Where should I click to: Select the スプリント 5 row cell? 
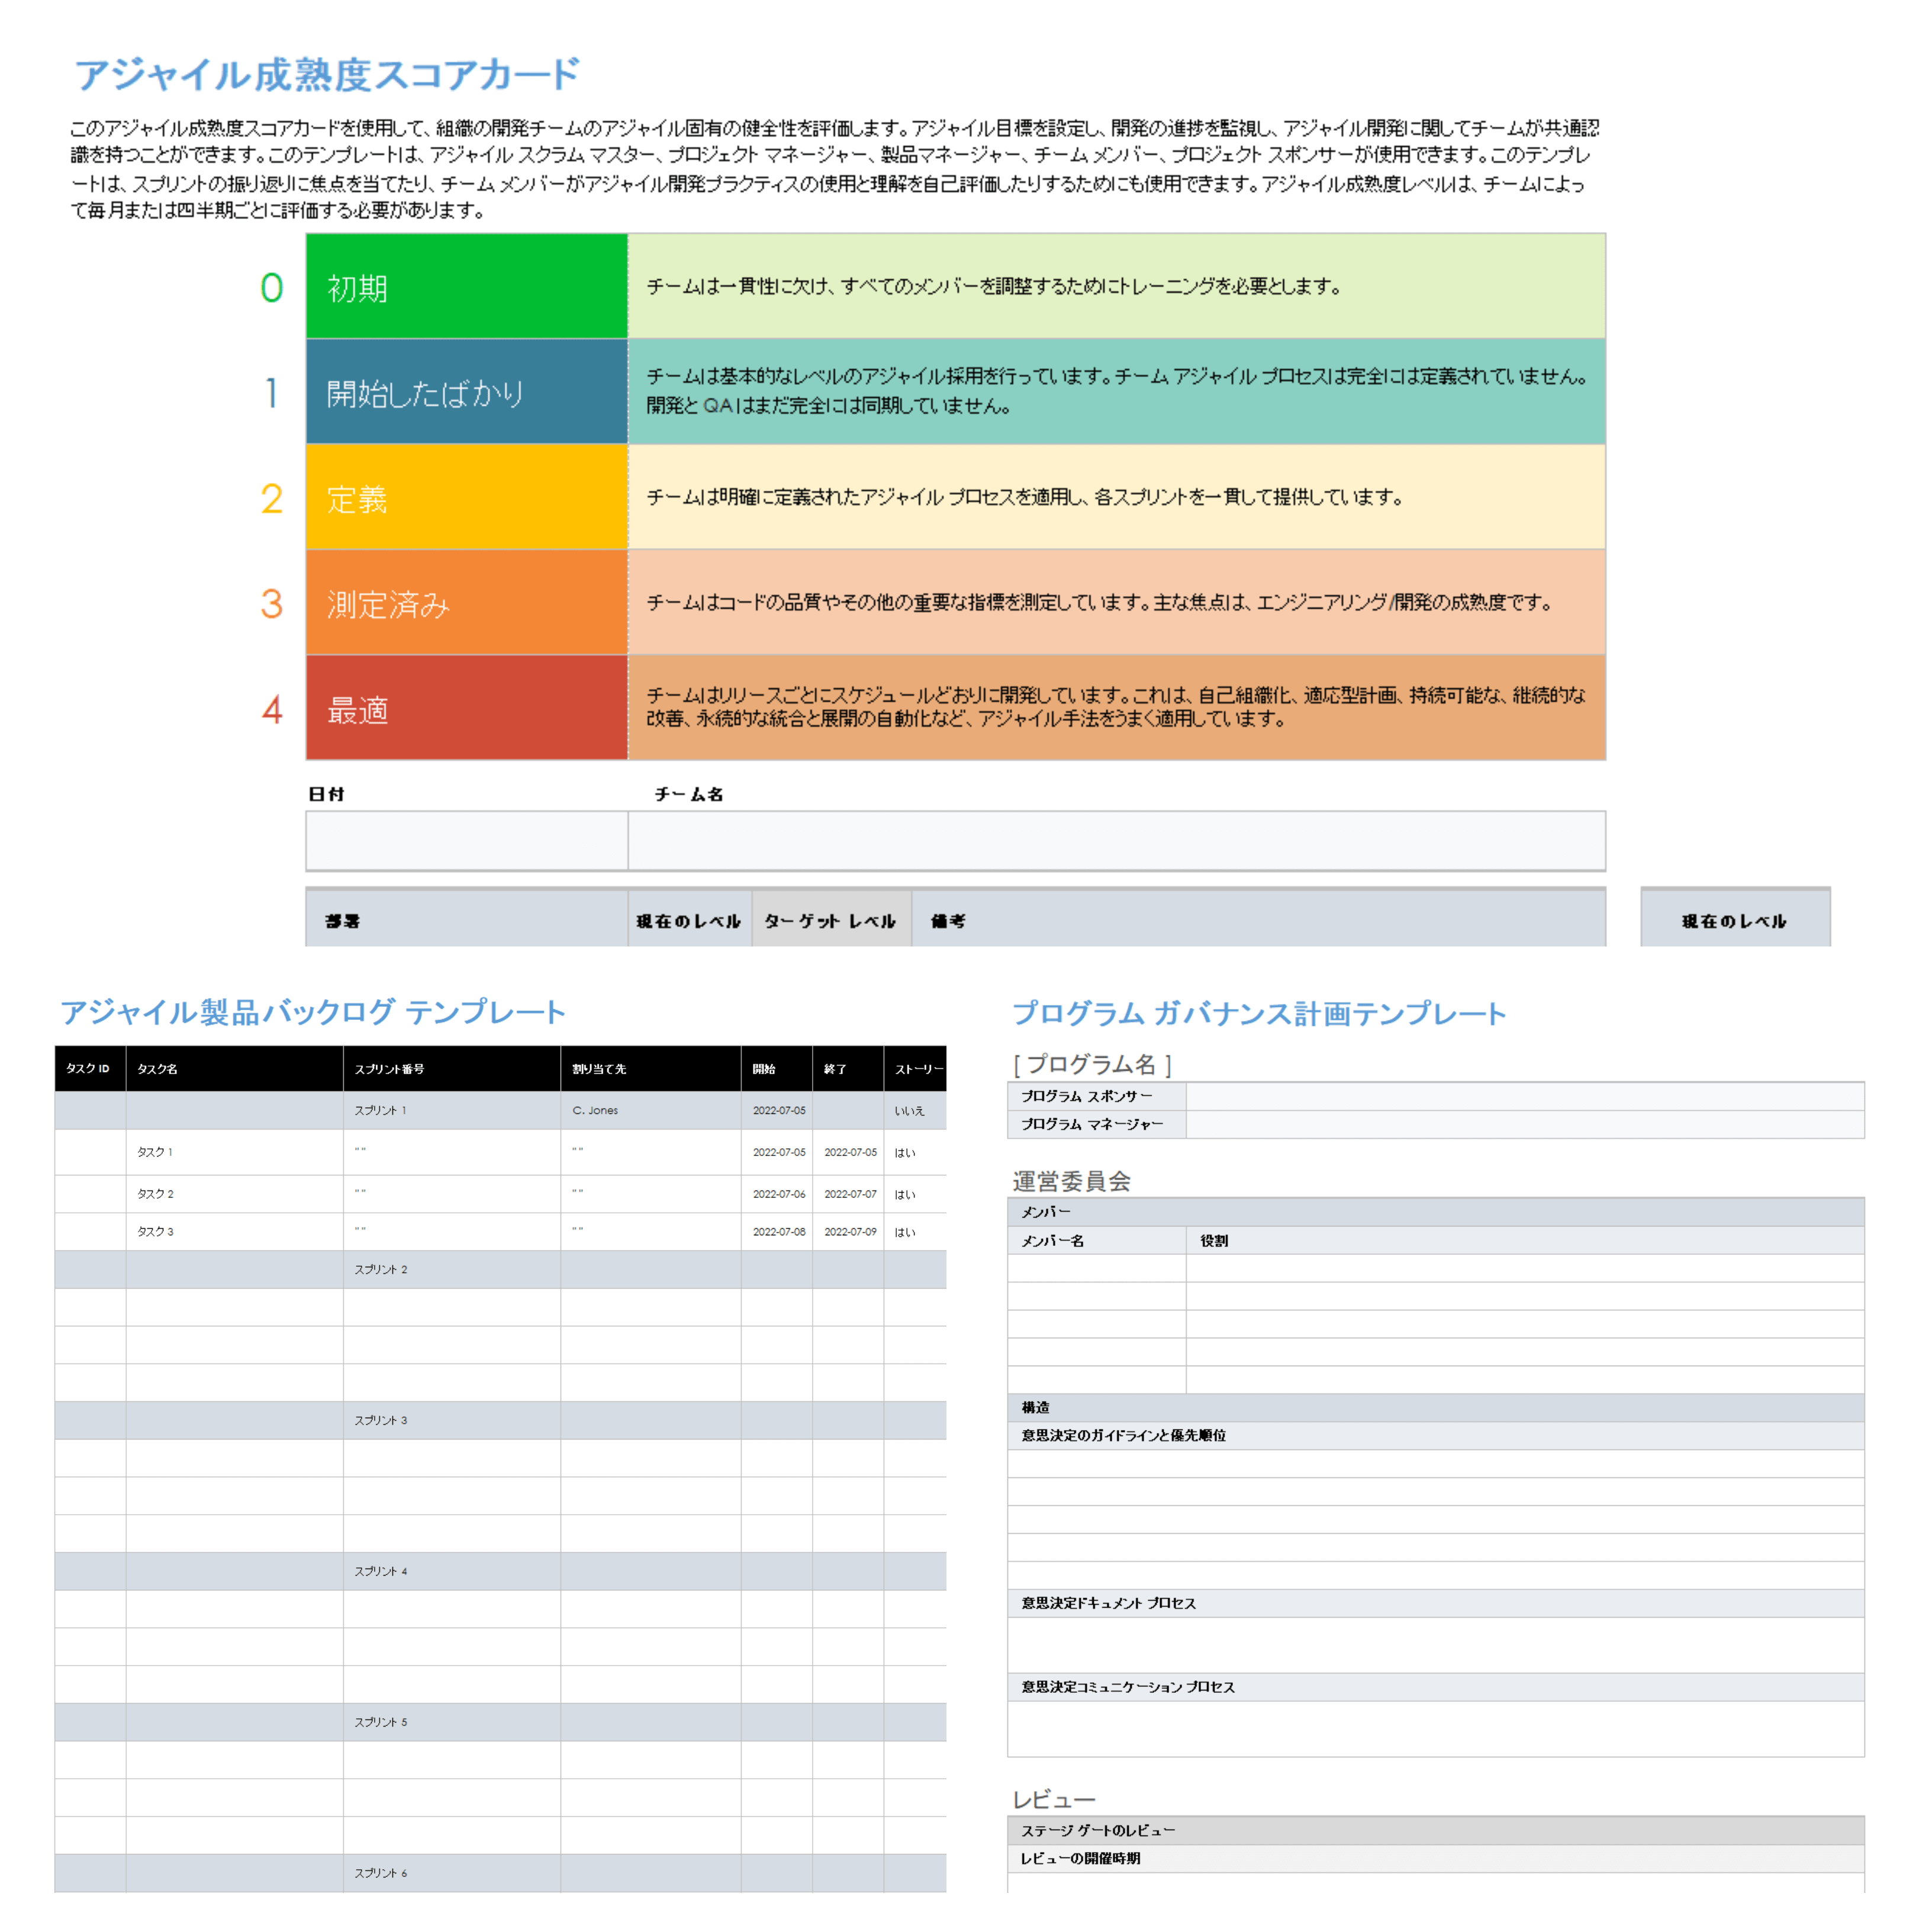451,1722
